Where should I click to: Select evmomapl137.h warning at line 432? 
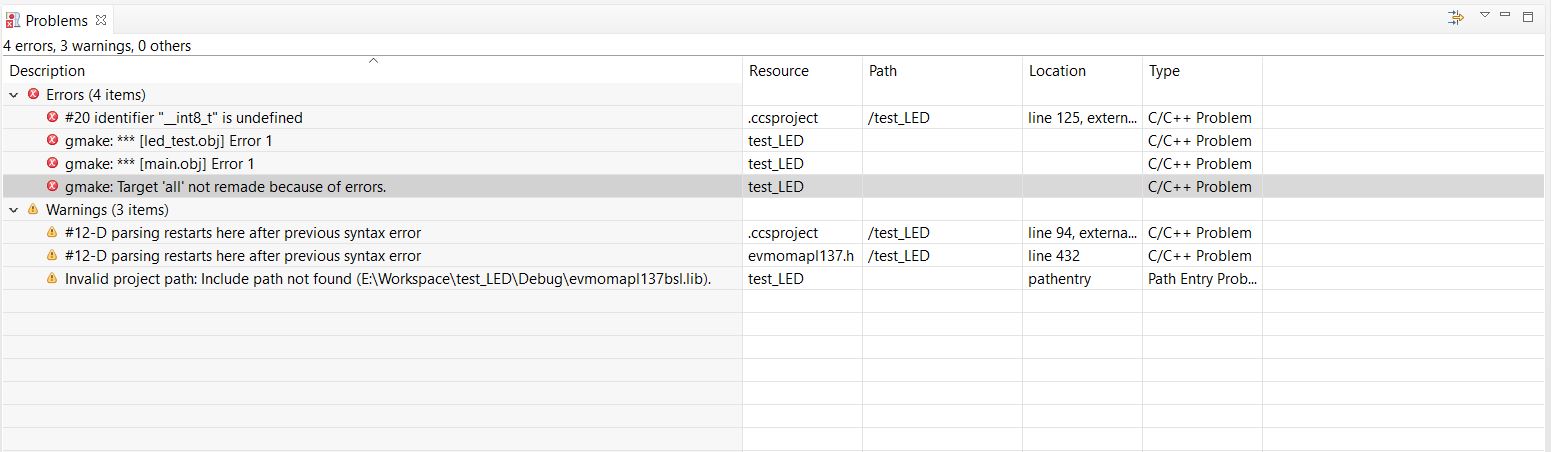pos(775,255)
